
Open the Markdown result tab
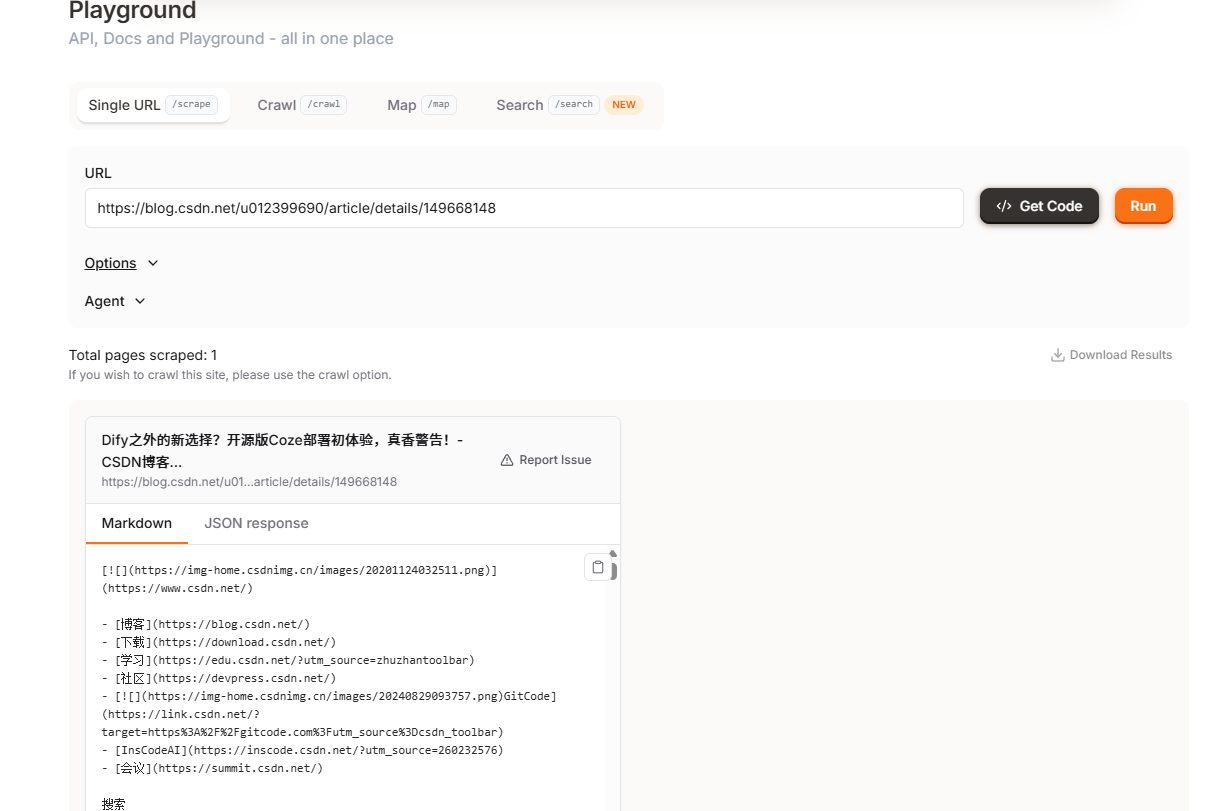click(x=137, y=523)
